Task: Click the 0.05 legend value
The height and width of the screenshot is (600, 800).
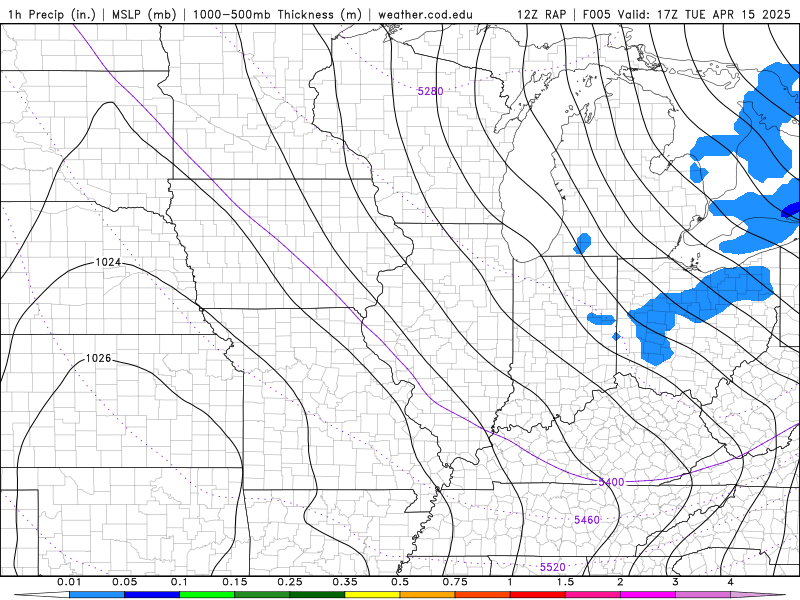Action: (124, 582)
